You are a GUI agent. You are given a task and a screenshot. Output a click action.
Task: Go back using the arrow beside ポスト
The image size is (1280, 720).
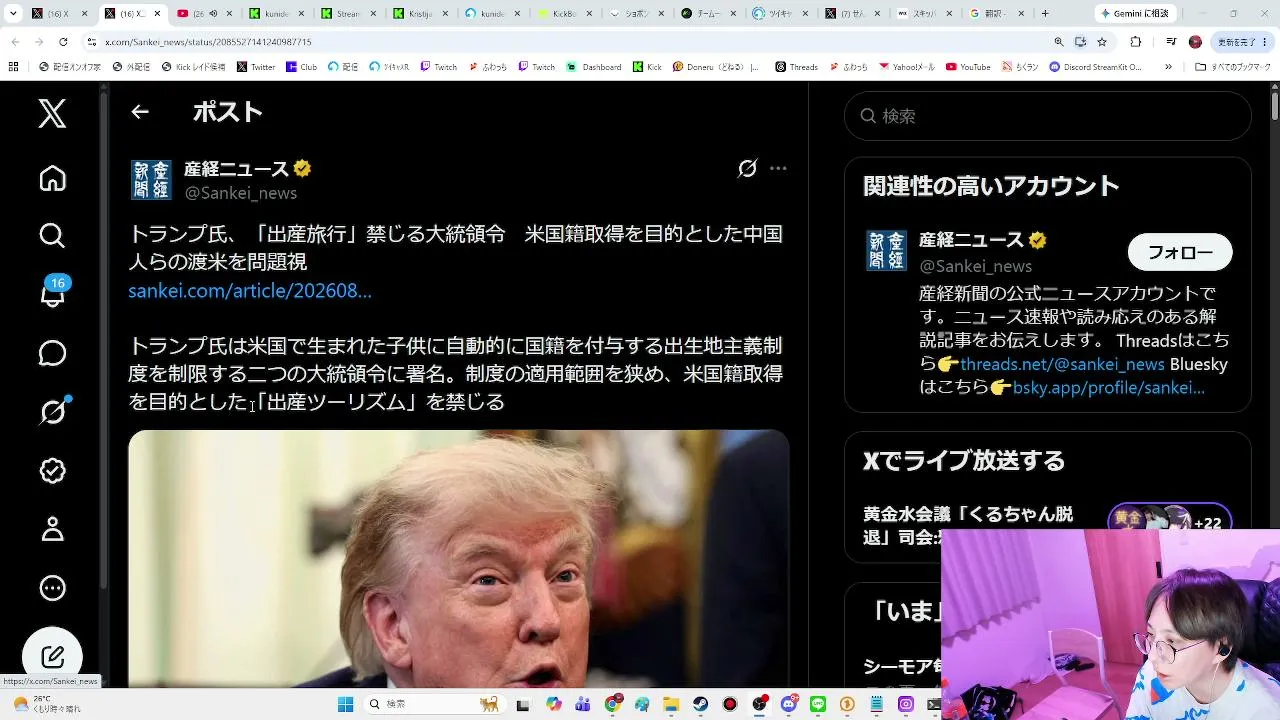pyautogui.click(x=140, y=112)
